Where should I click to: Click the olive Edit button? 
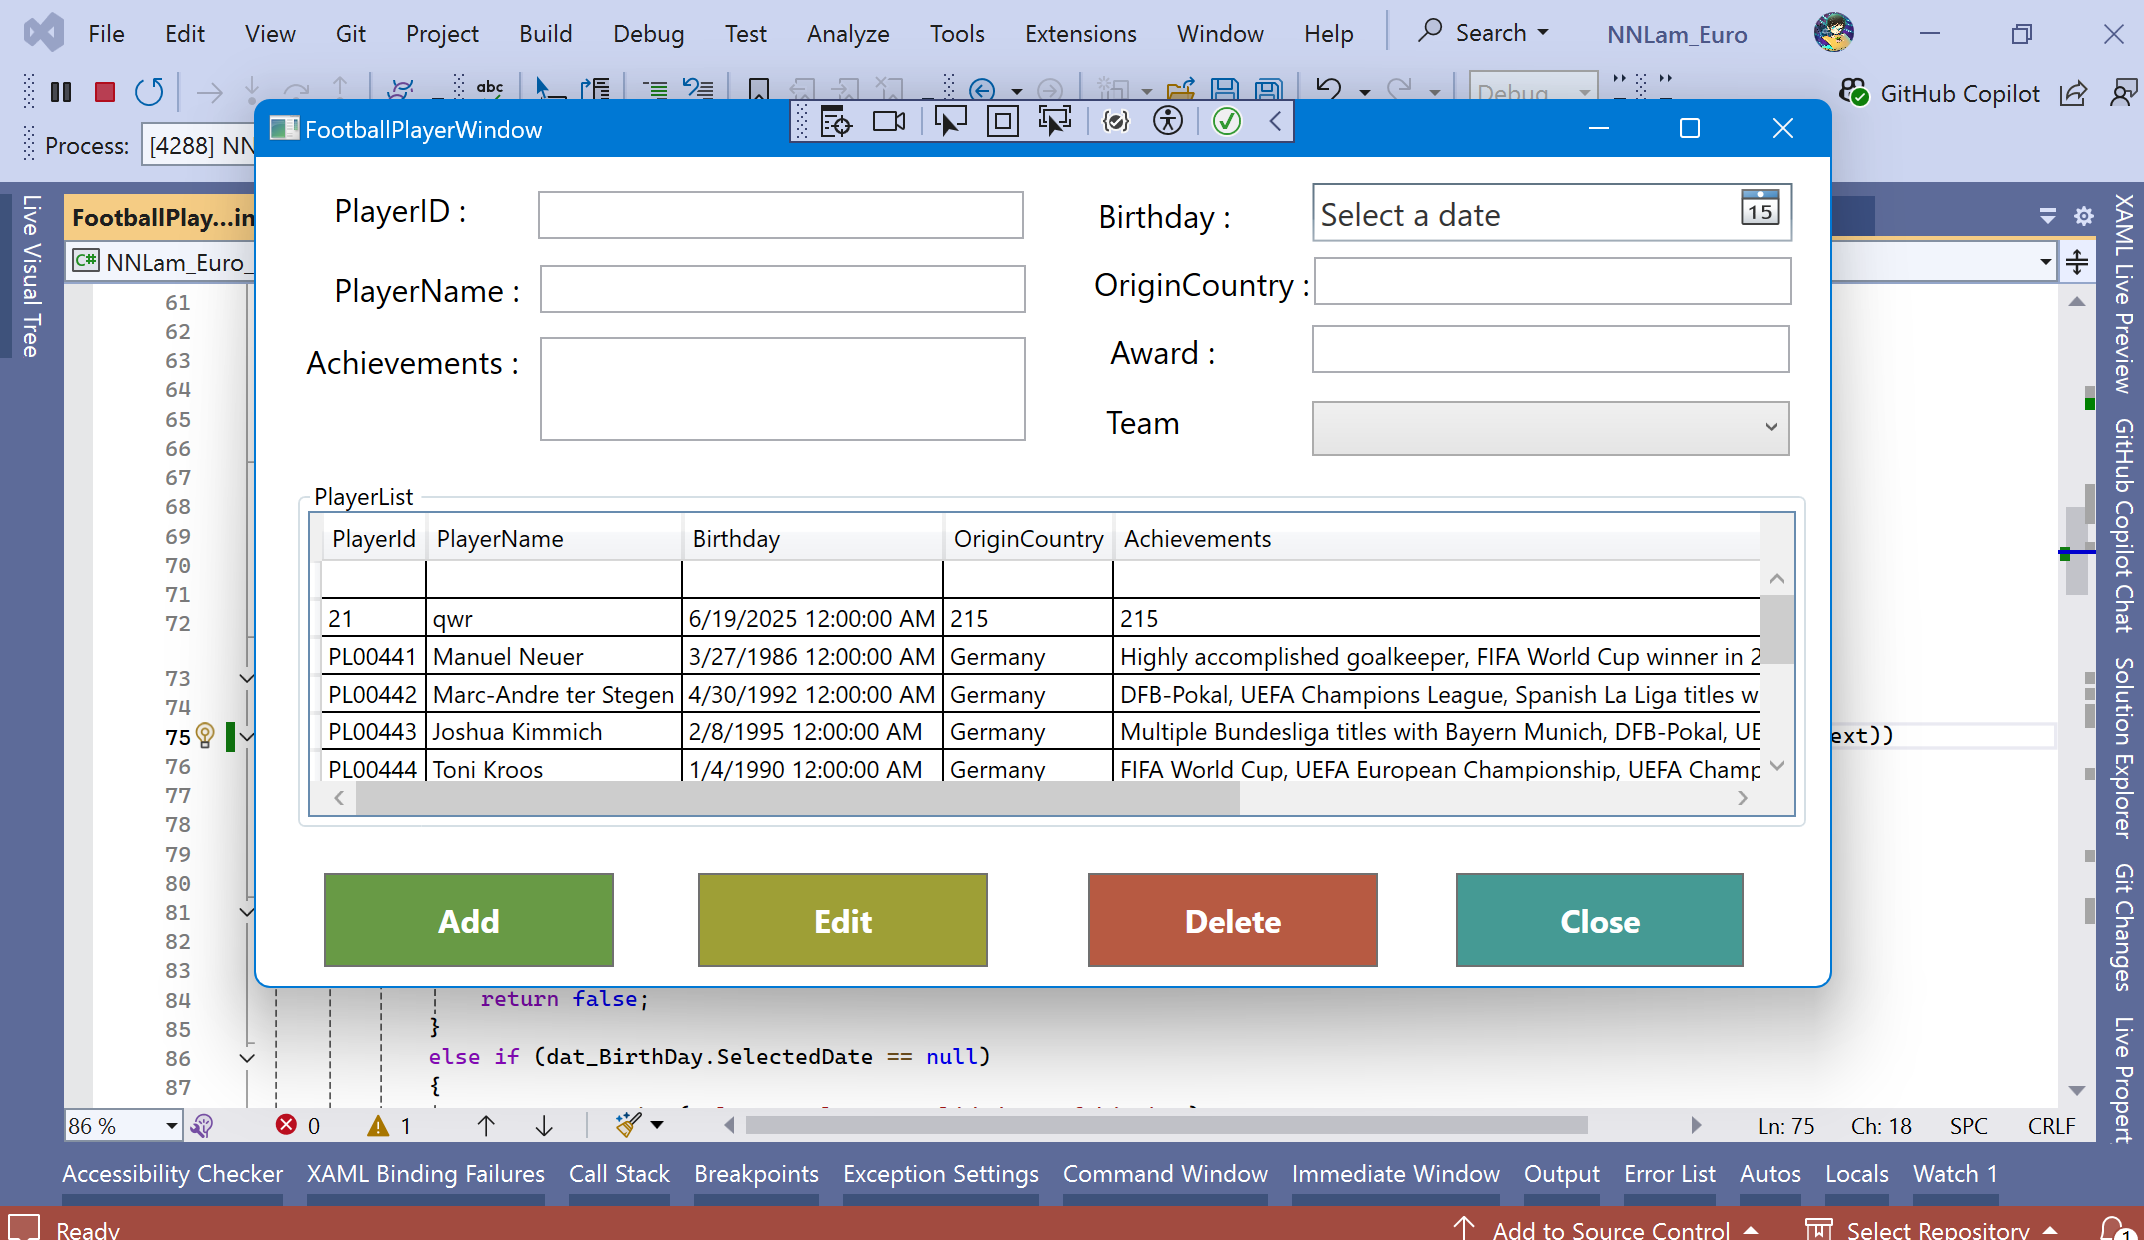[842, 920]
